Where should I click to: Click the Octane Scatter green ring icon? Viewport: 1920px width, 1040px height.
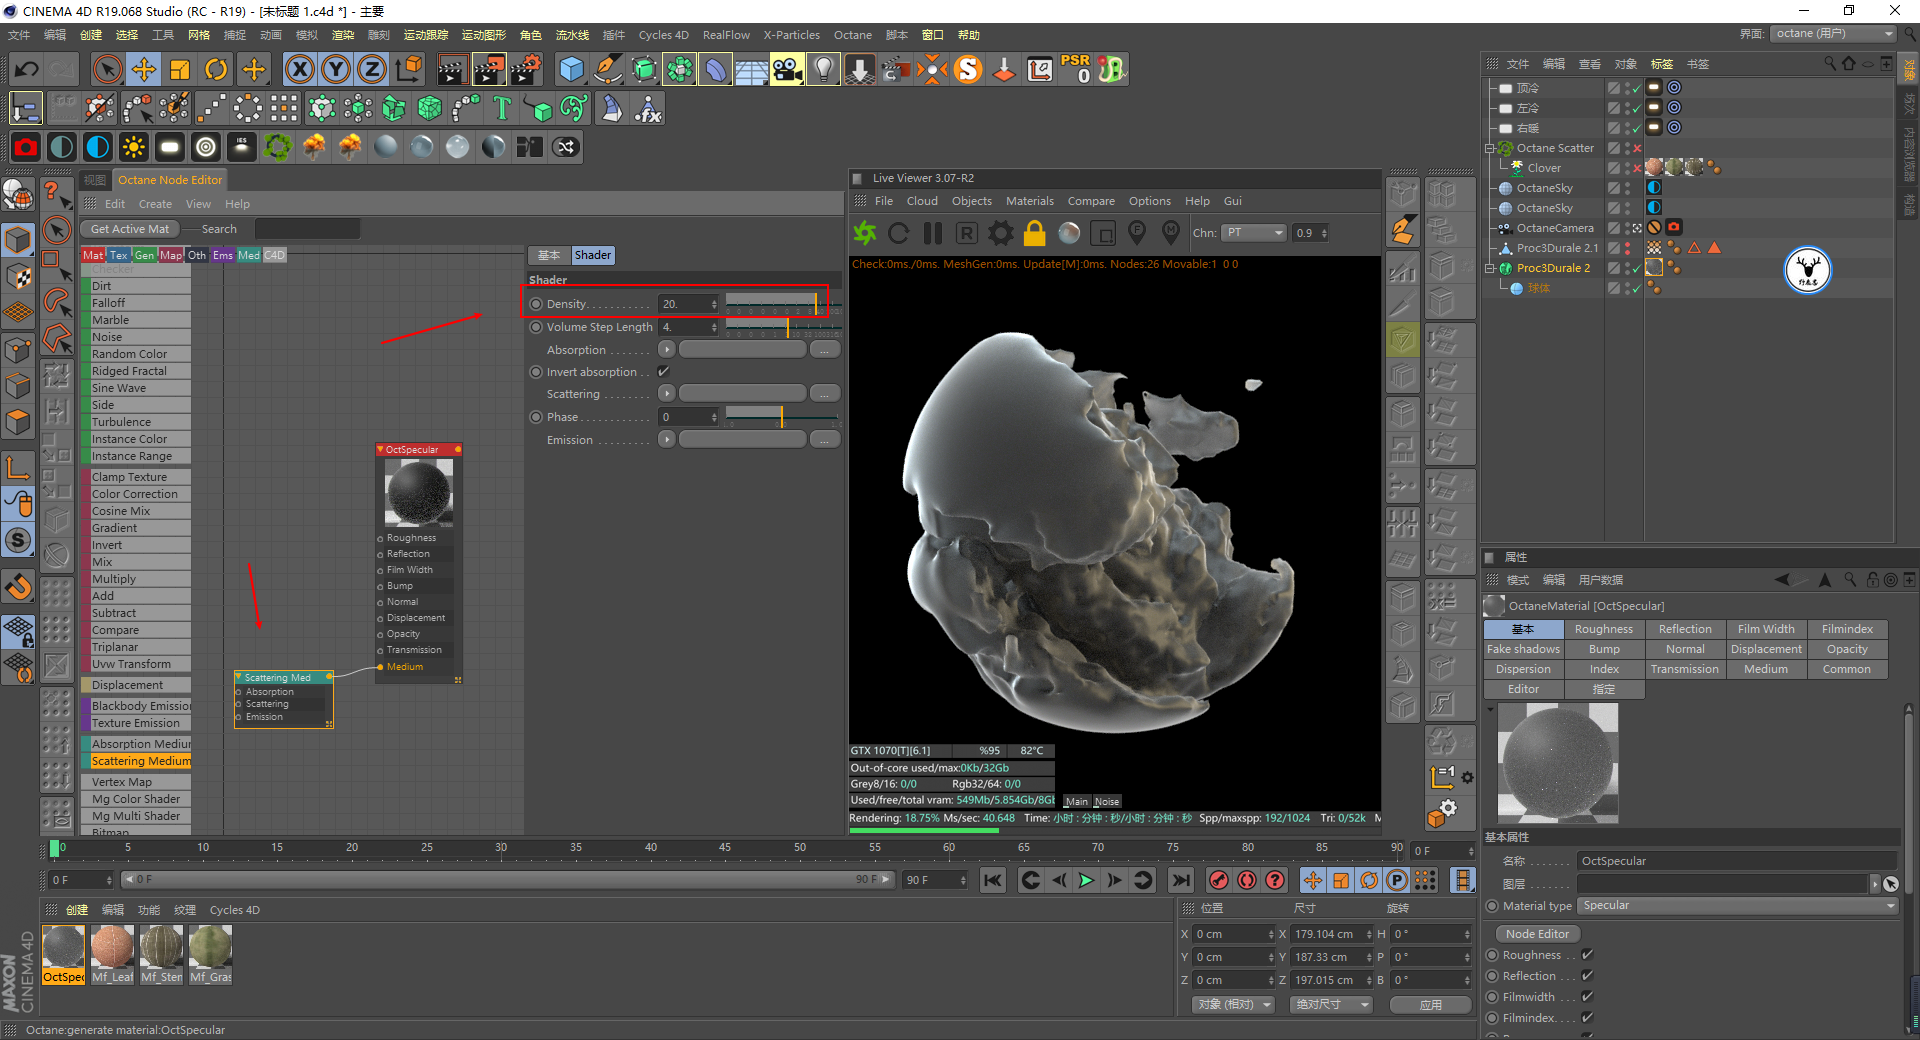click(278, 147)
